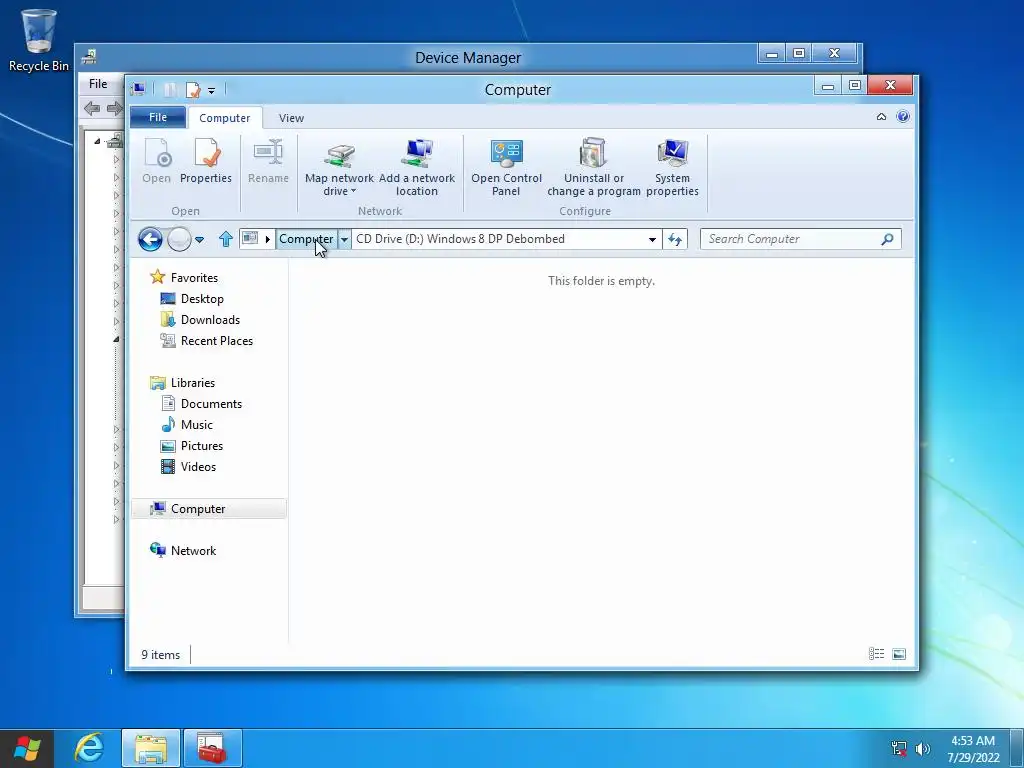Select Computer in the navigation pane
The image size is (1024, 768).
coord(209,509)
